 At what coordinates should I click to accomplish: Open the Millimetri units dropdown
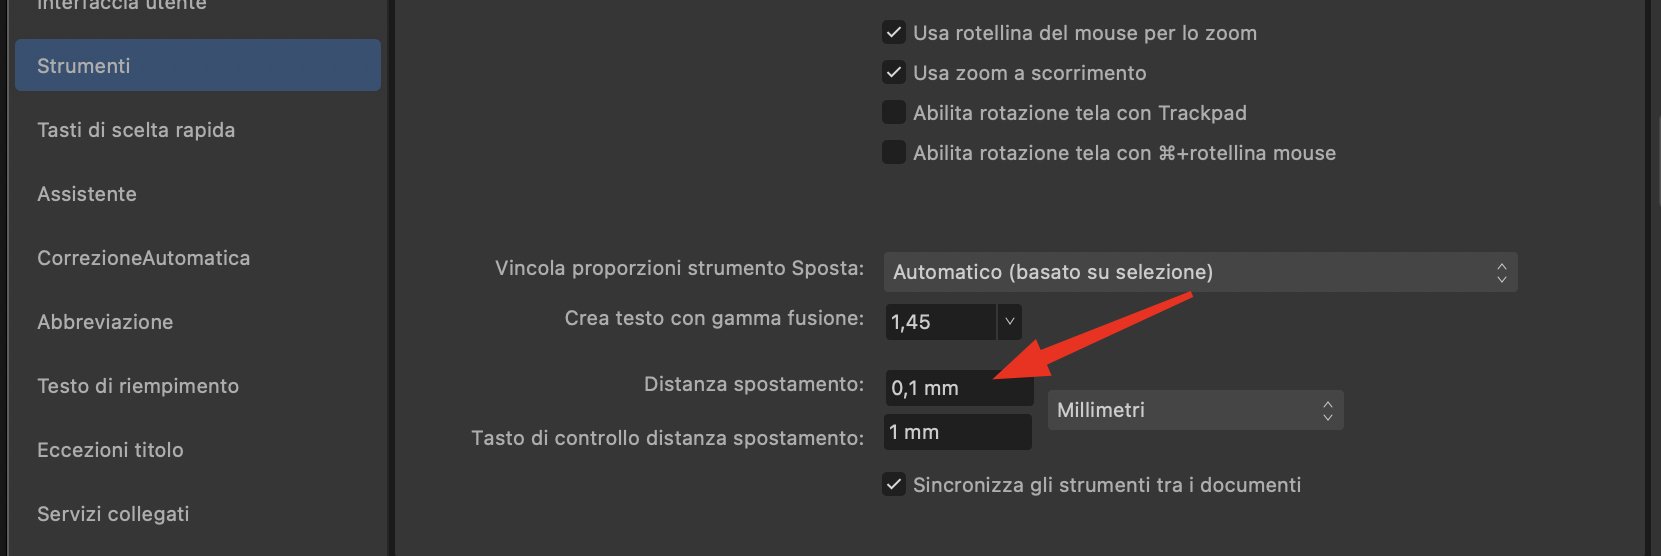pyautogui.click(x=1195, y=410)
